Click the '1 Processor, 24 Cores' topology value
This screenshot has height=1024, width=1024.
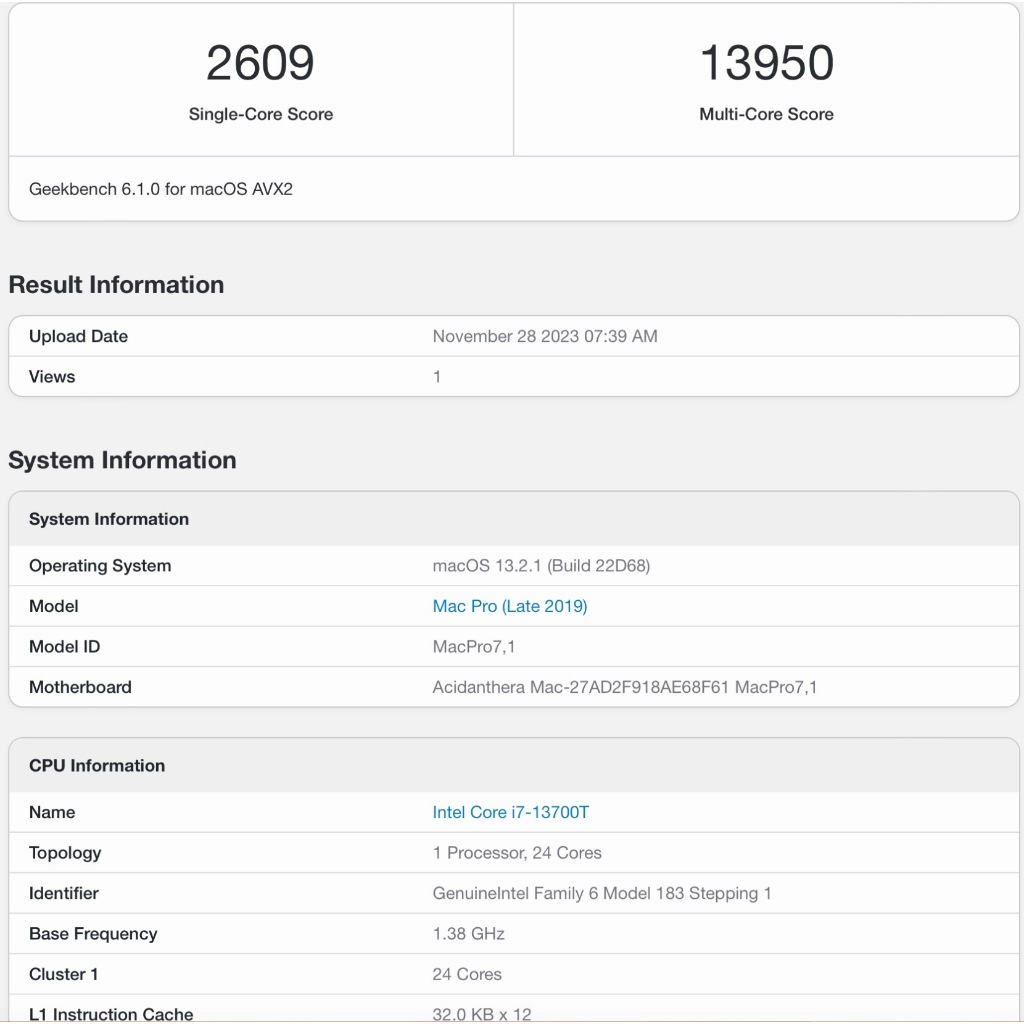click(x=517, y=853)
